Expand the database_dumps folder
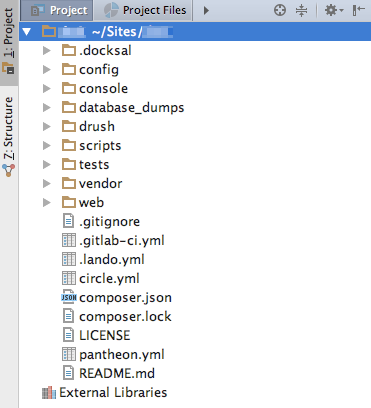 [47, 108]
